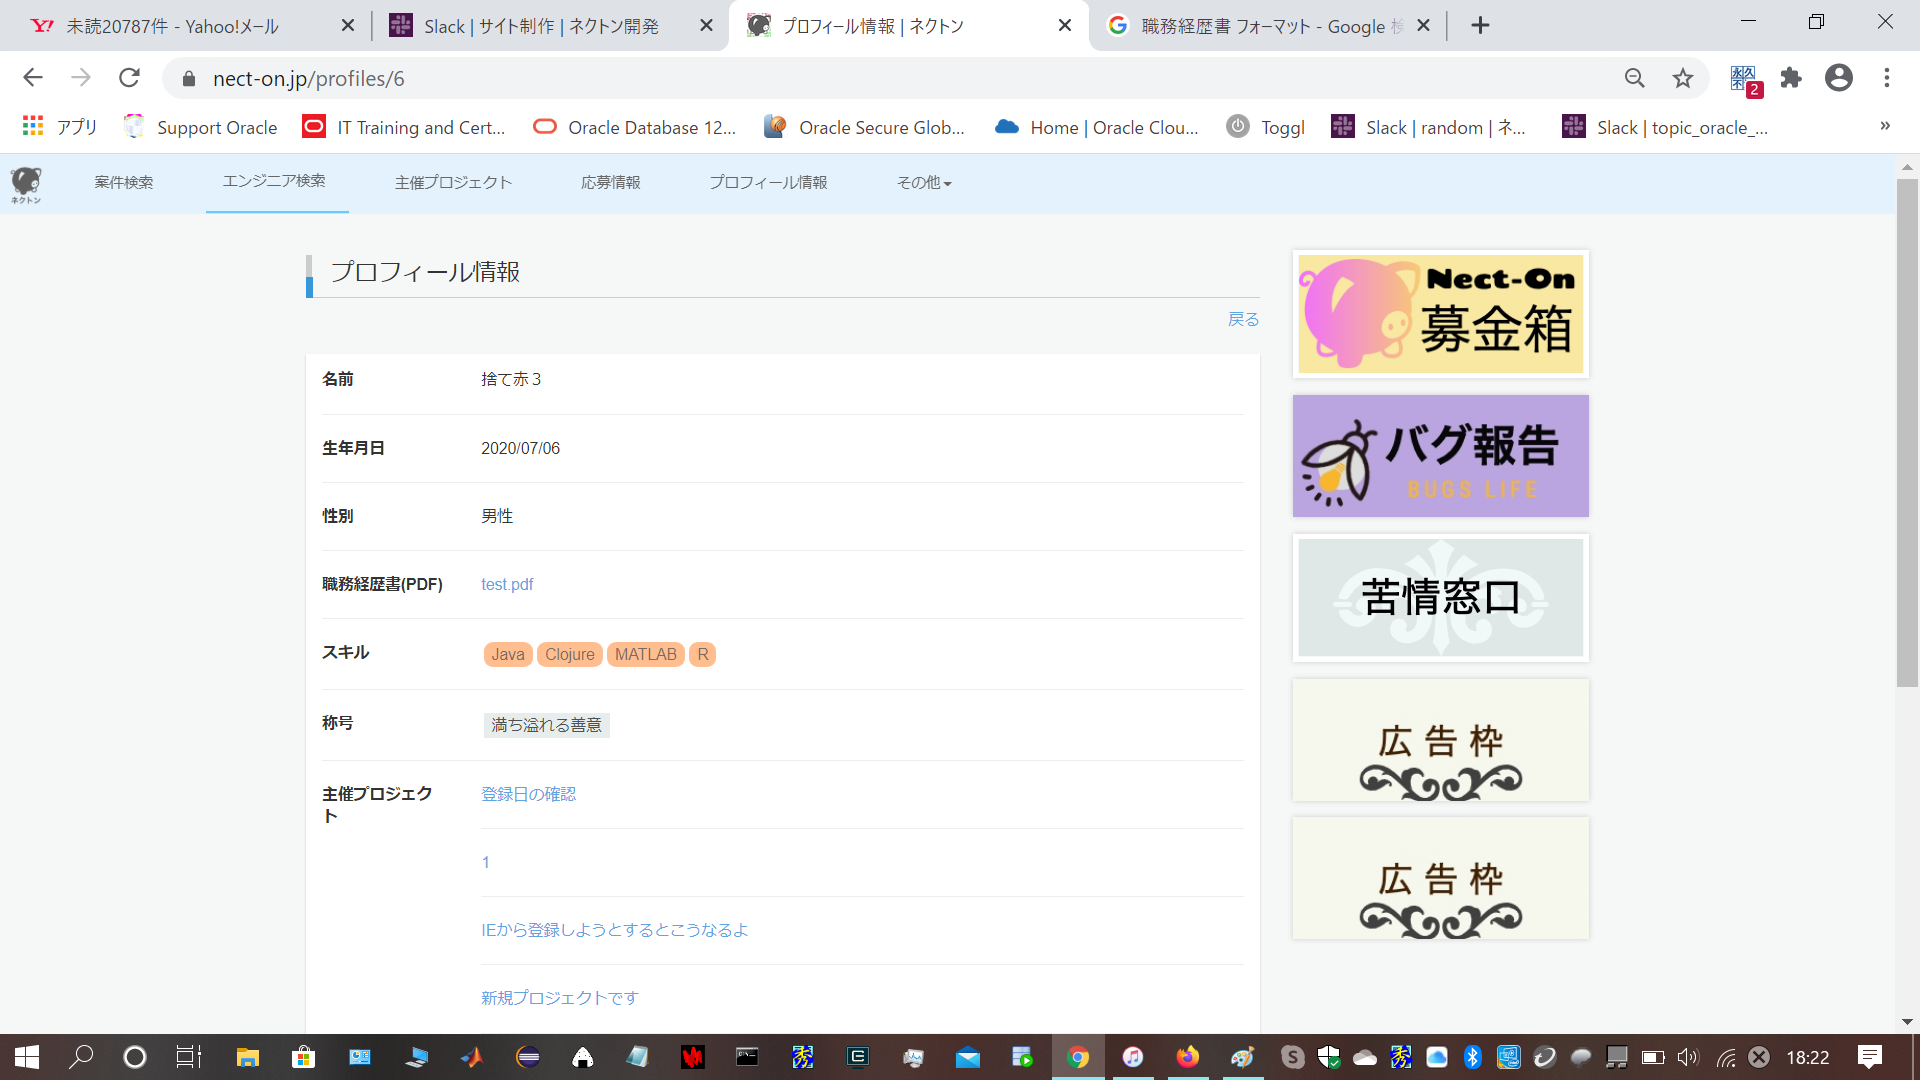Screen dimensions: 1920x1080
Task: Click the browser forward arrow
Action: (81, 78)
